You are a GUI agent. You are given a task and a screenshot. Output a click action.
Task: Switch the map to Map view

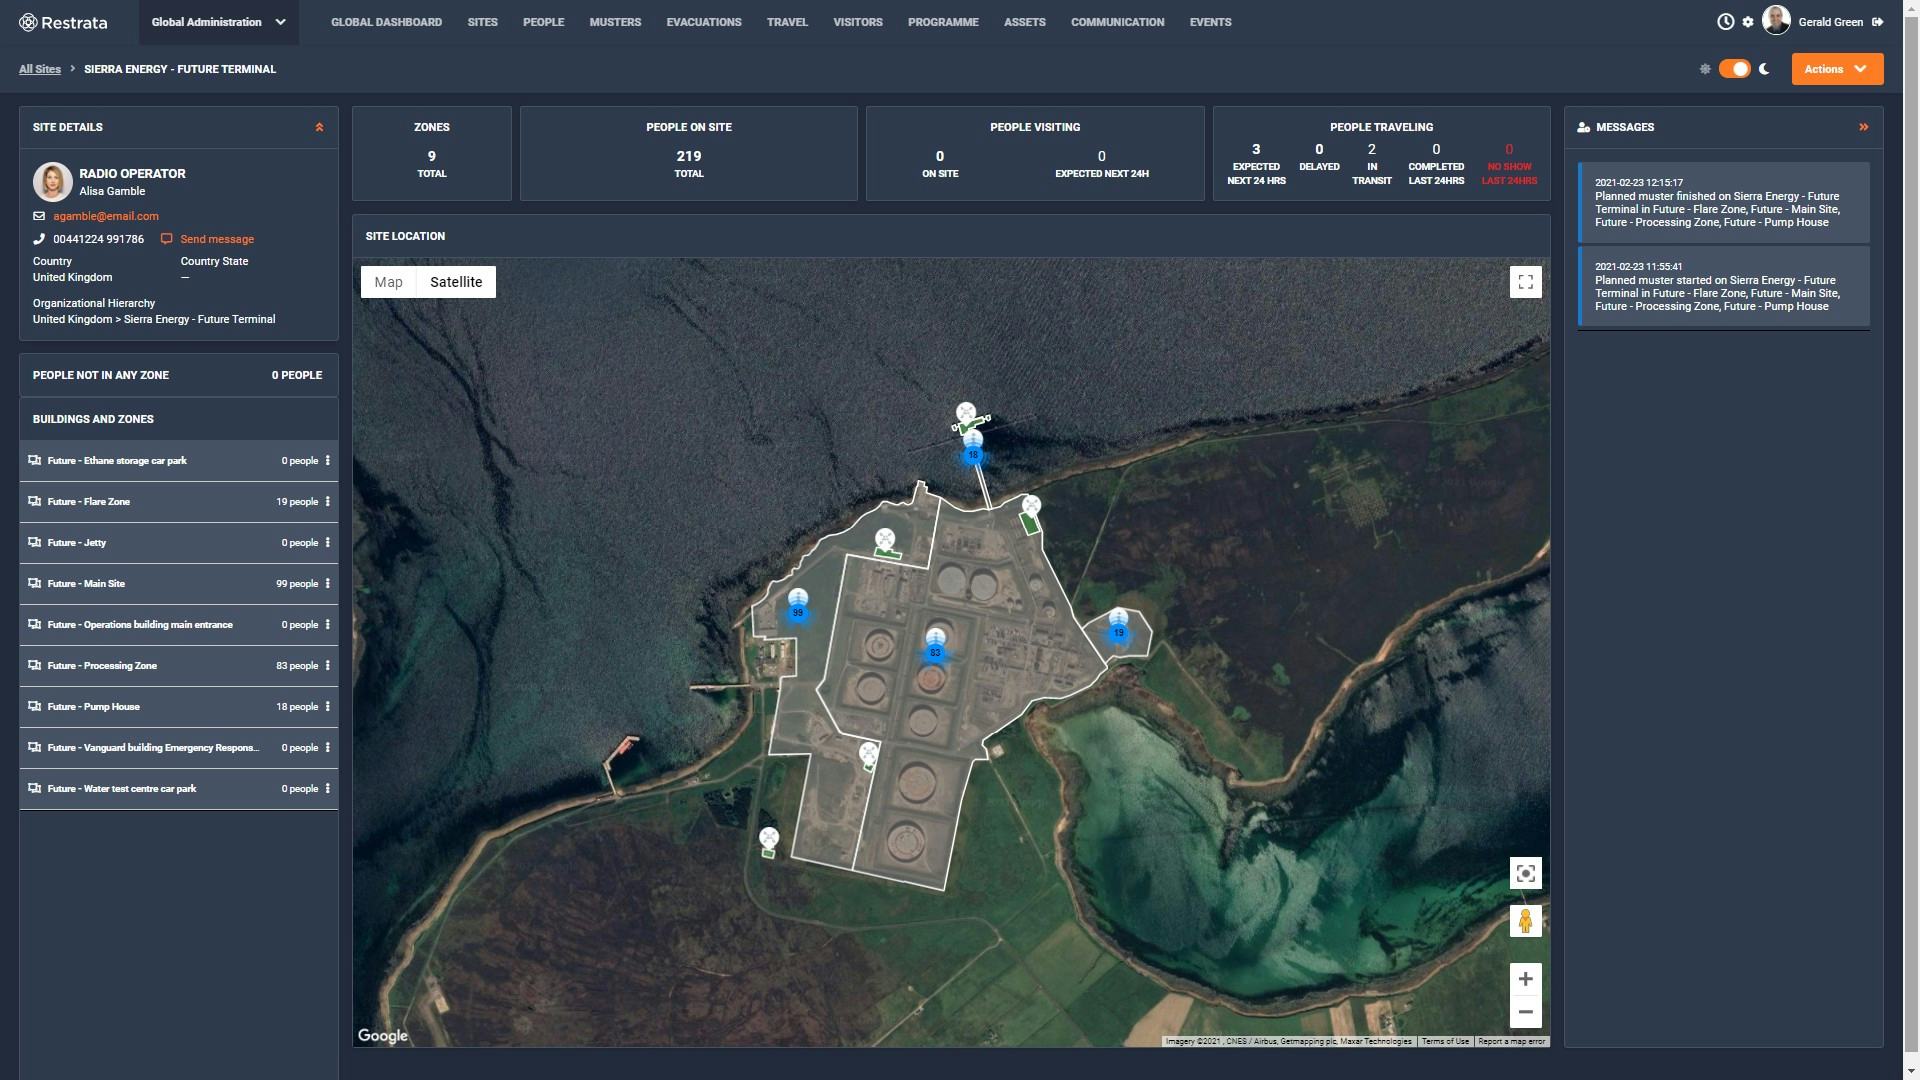point(388,282)
